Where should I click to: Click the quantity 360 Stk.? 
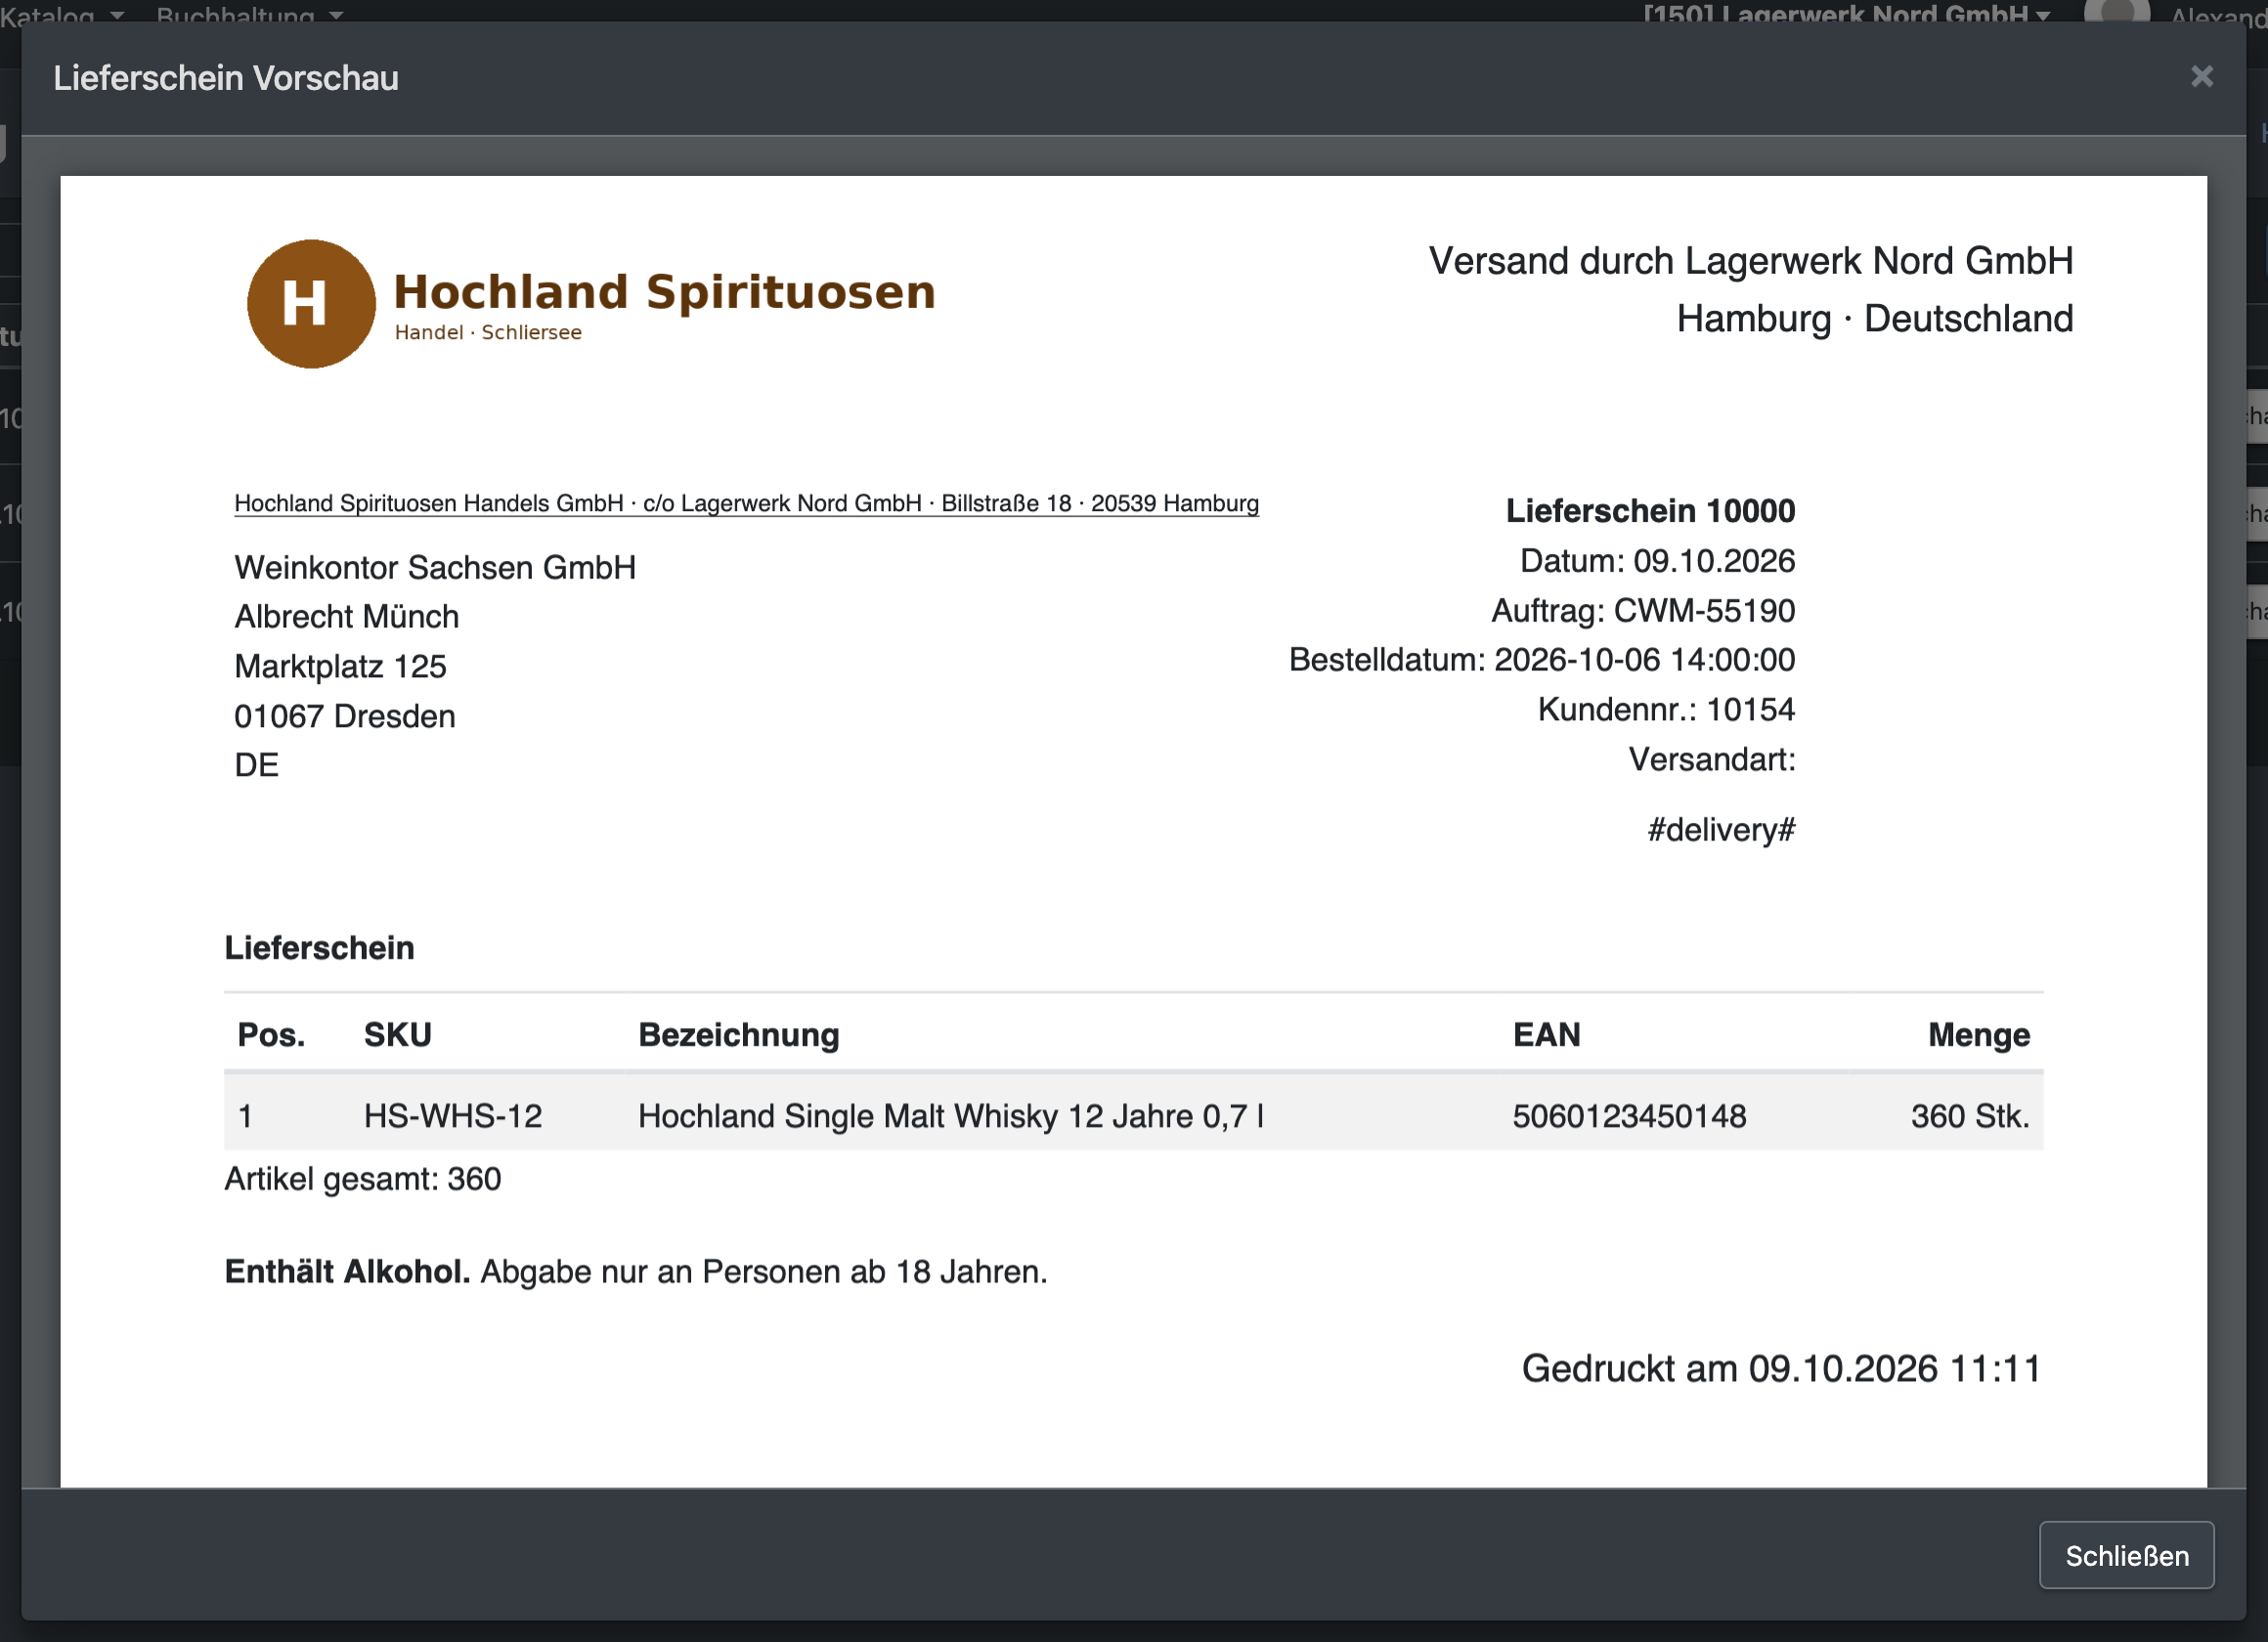point(1970,1115)
